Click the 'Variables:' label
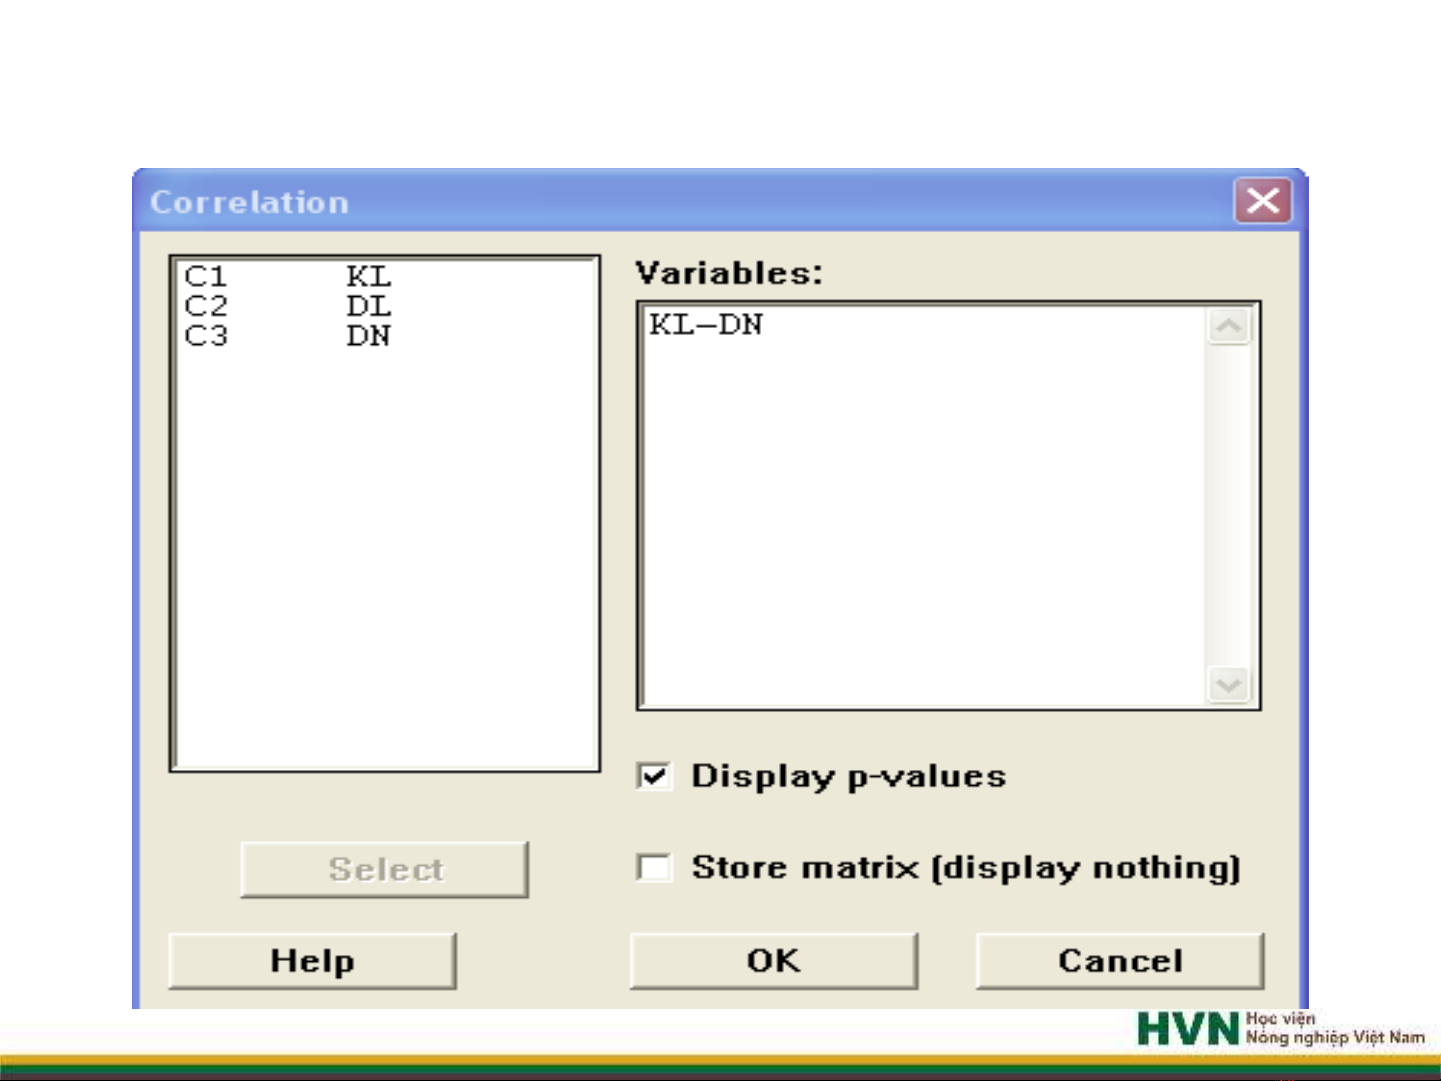Screen dimensions: 1441x1081 [729, 273]
